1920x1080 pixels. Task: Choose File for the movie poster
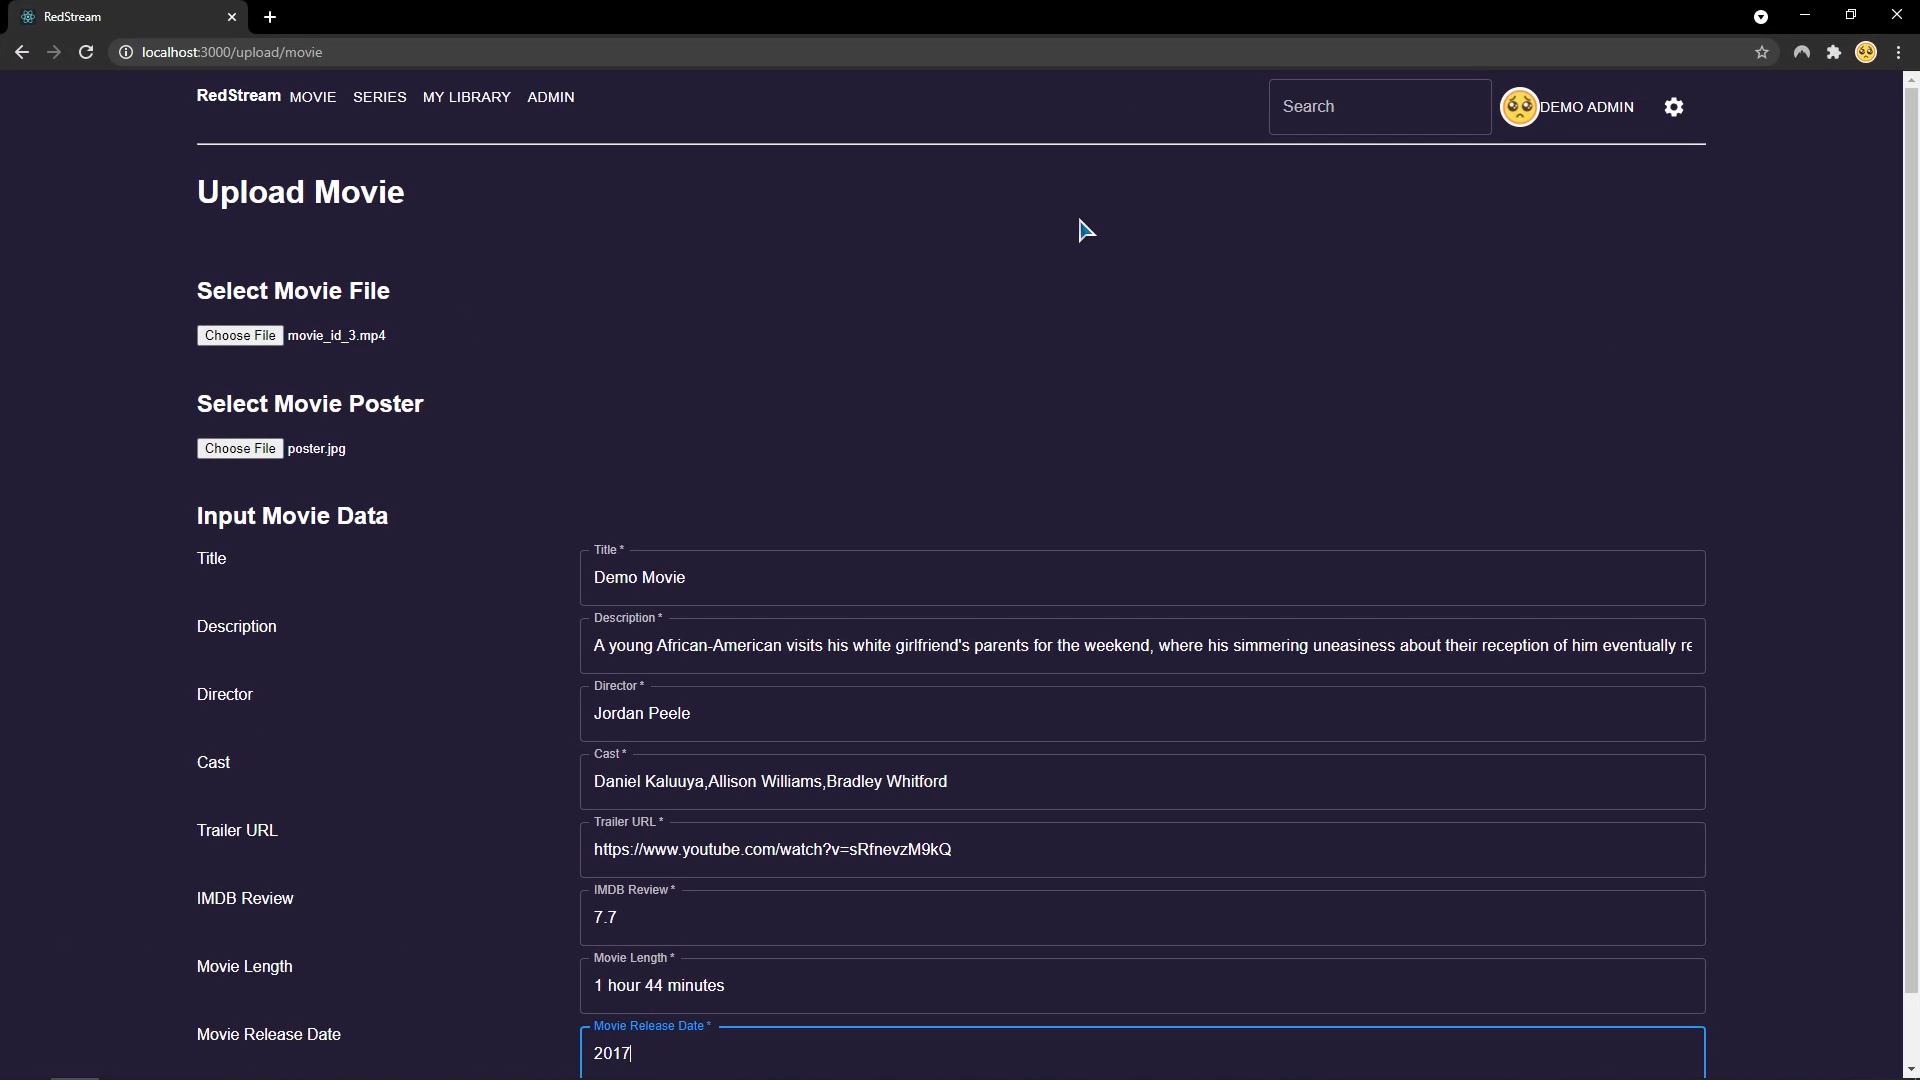pyautogui.click(x=240, y=448)
